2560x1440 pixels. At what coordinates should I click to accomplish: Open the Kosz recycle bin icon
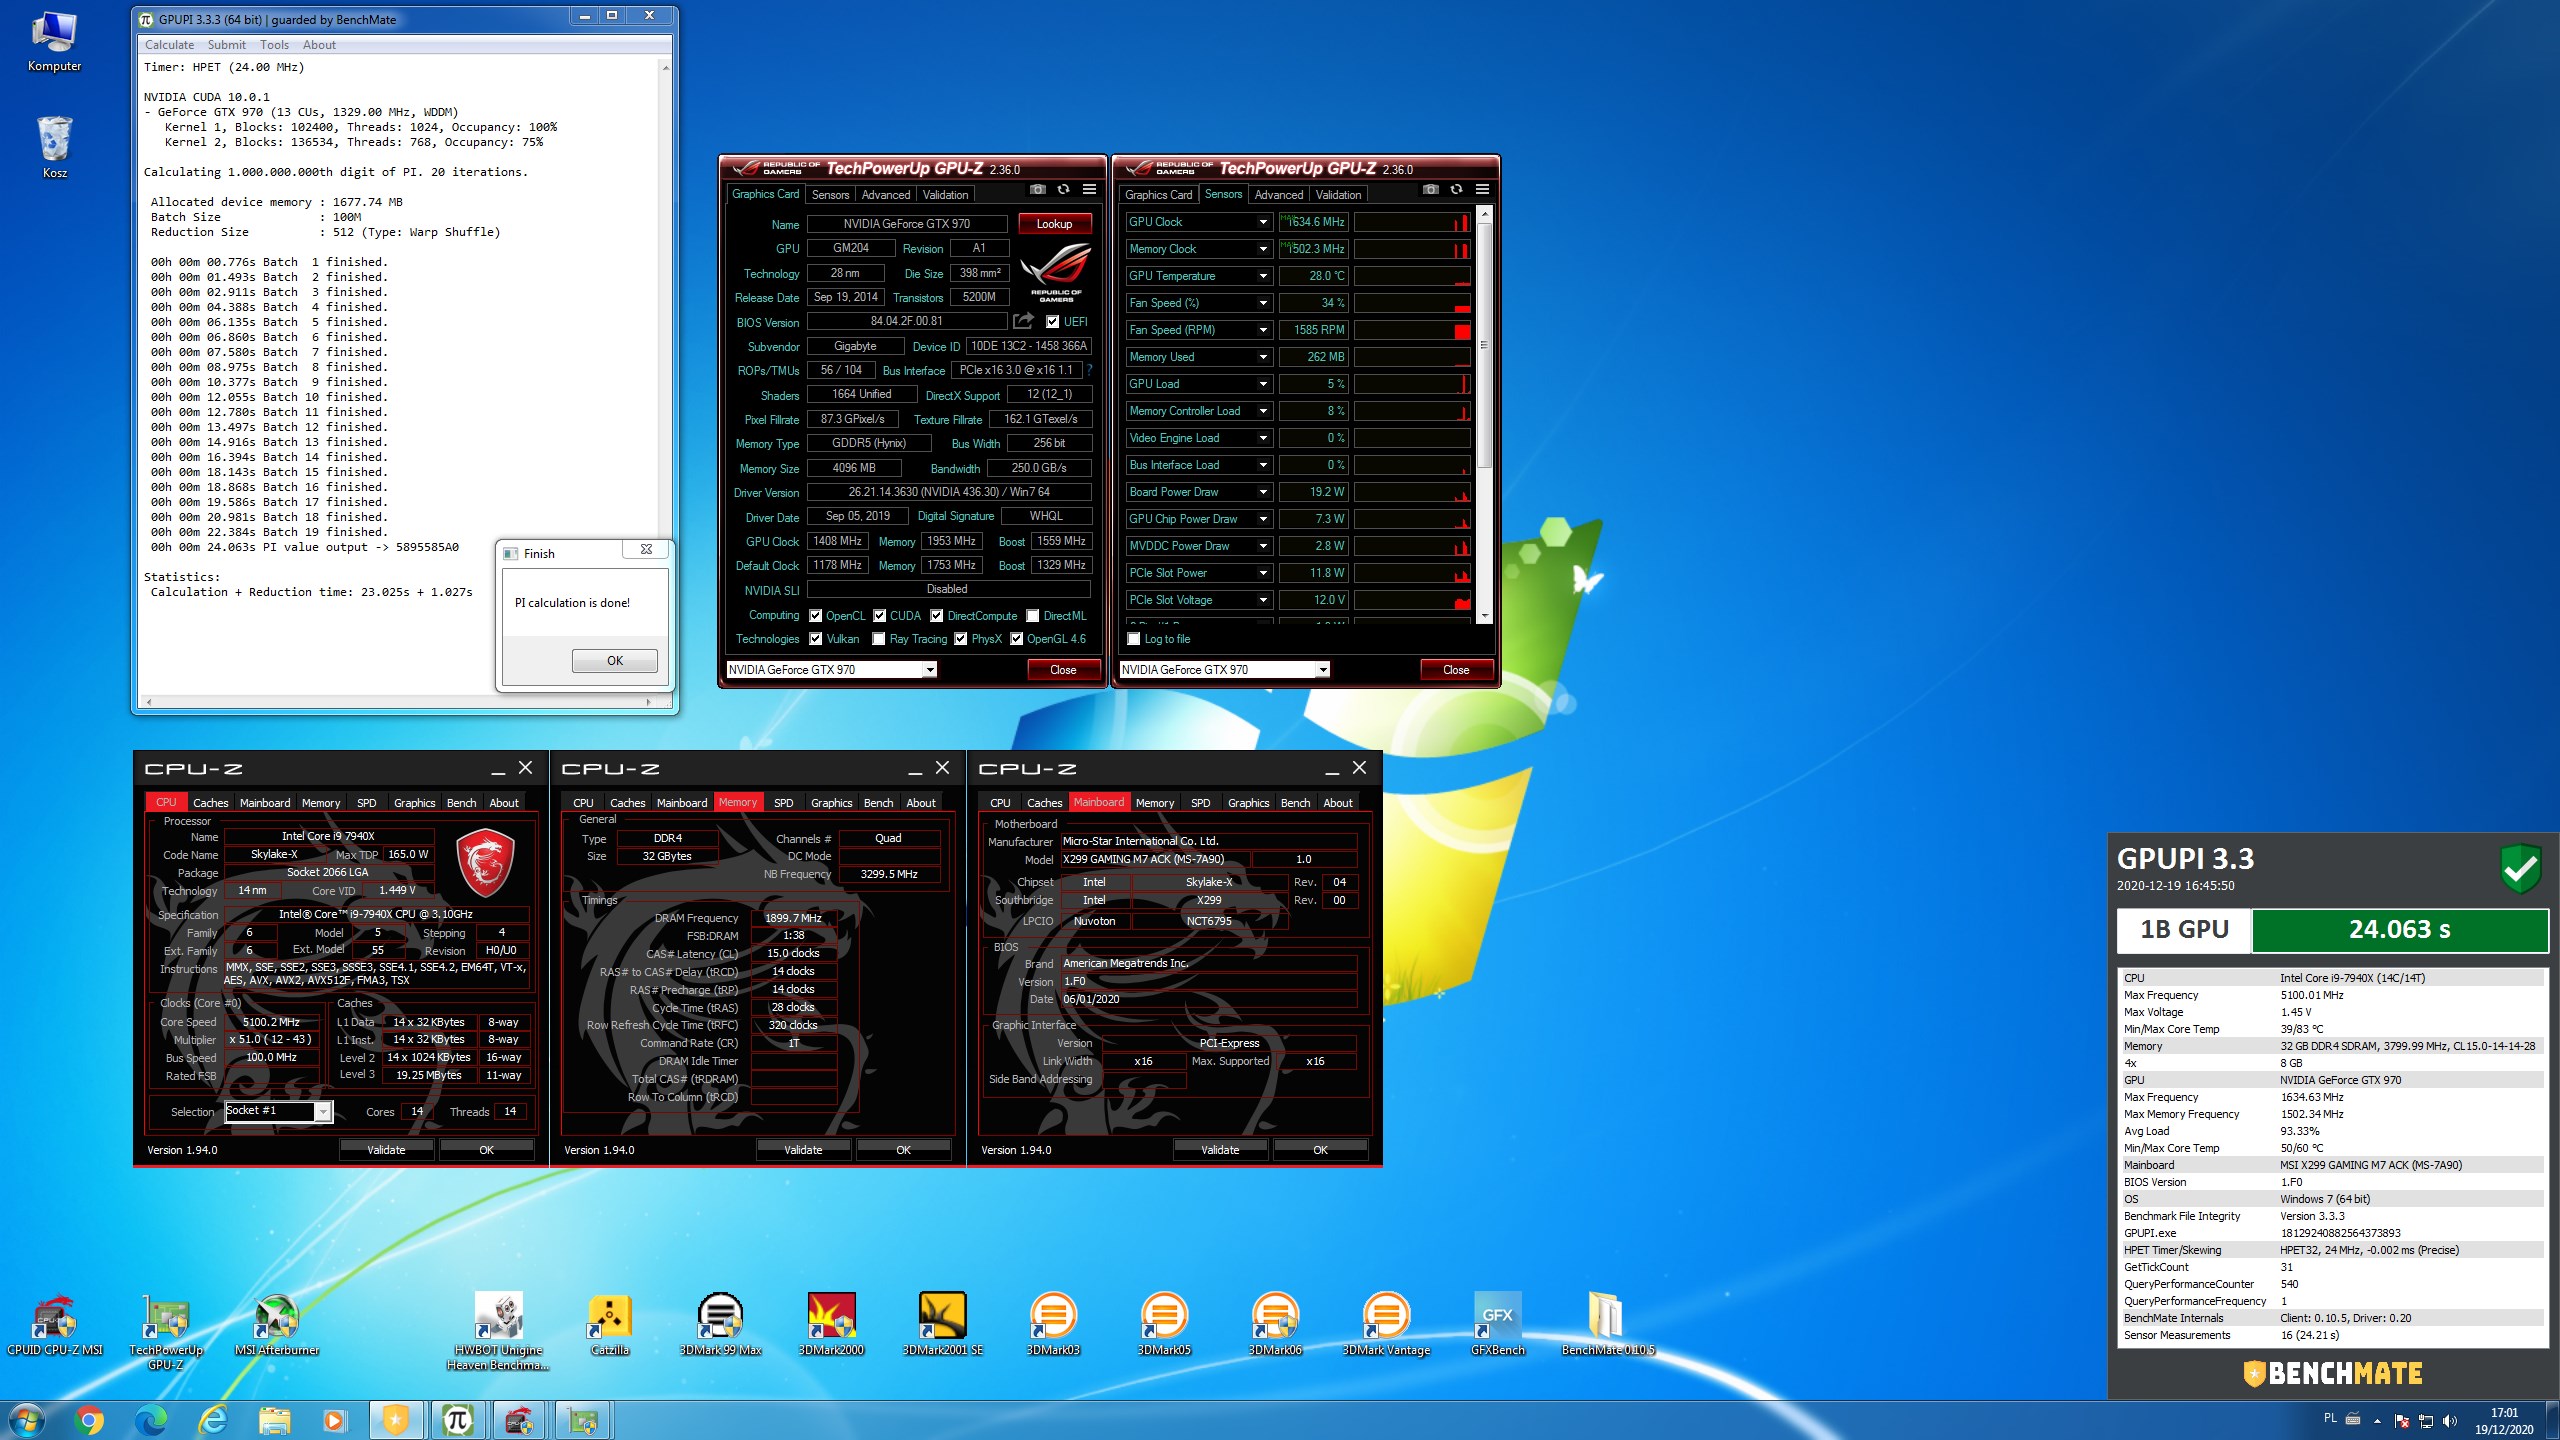(54, 147)
